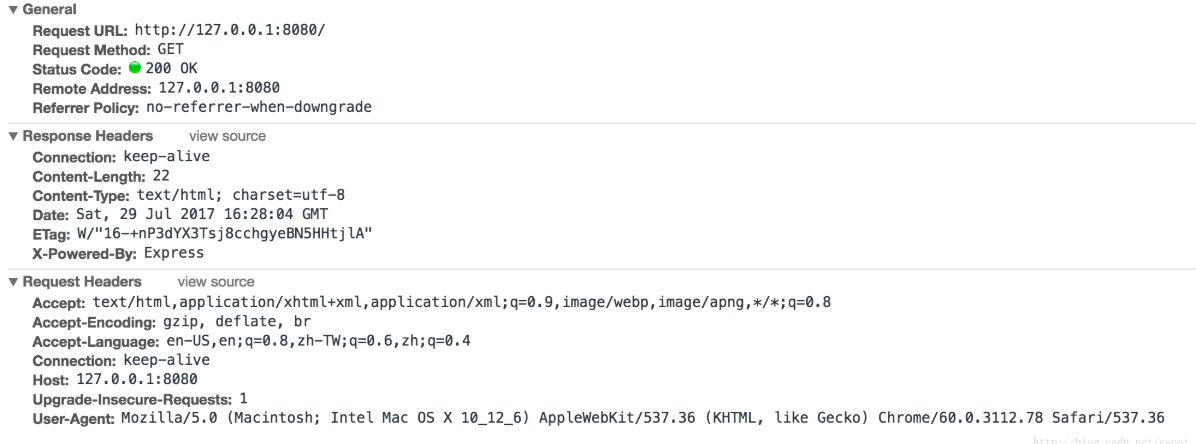
Task: Click view source beside Request Headers
Action: coord(216,282)
